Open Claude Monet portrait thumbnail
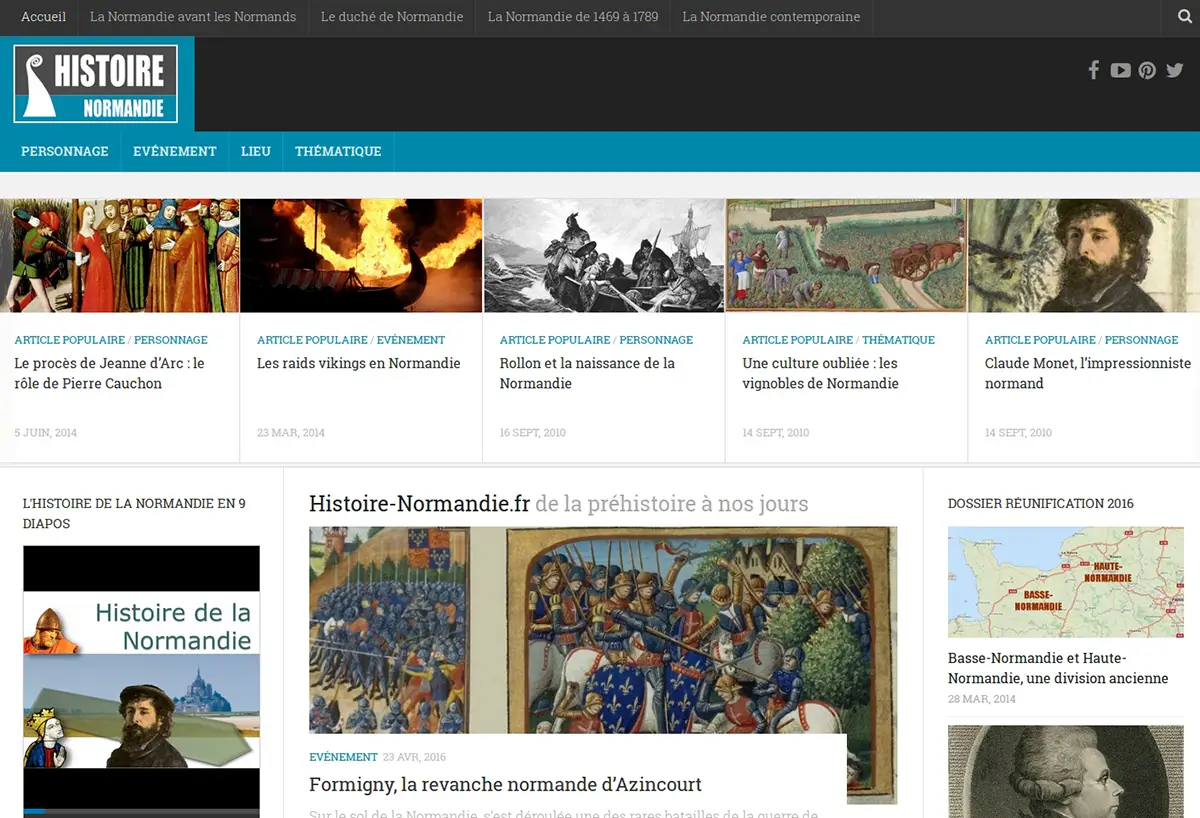Image resolution: width=1200 pixels, height=818 pixels. (1084, 256)
